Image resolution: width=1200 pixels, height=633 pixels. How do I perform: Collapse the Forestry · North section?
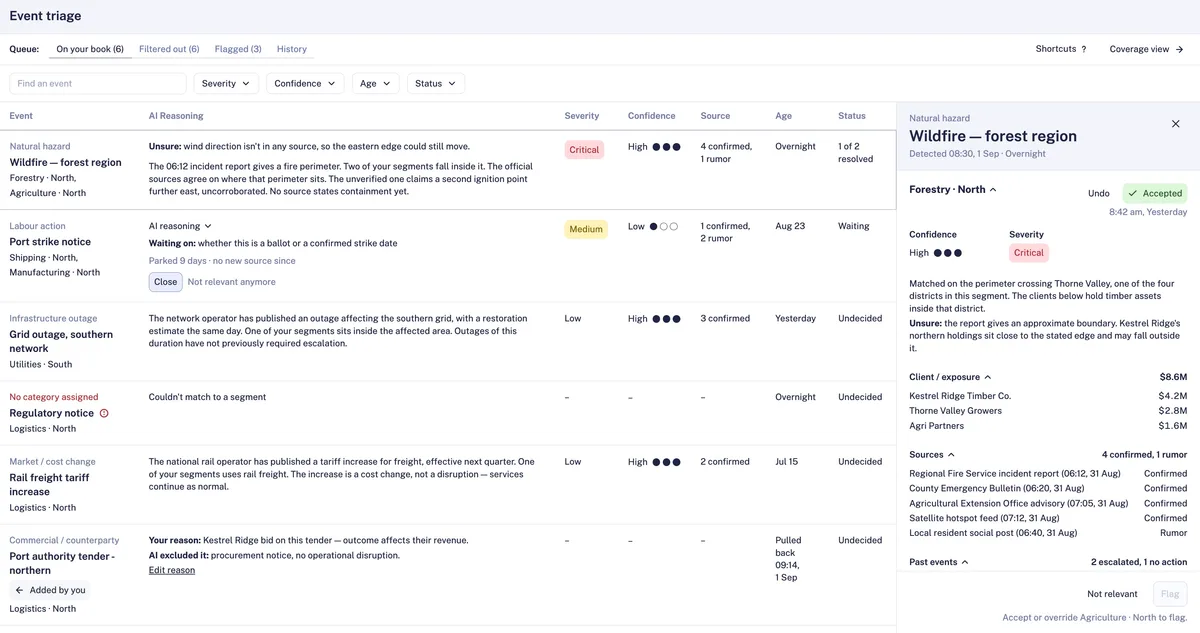pyautogui.click(x=952, y=189)
